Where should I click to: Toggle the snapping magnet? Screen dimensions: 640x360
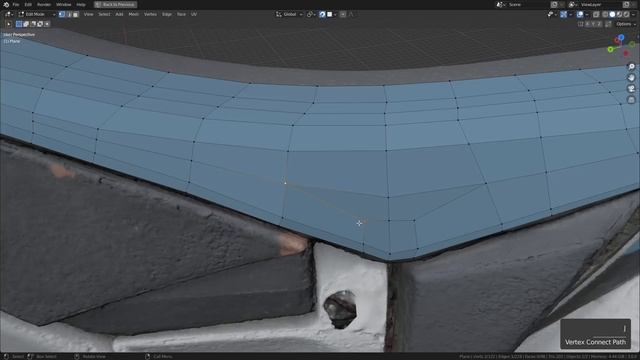322,14
